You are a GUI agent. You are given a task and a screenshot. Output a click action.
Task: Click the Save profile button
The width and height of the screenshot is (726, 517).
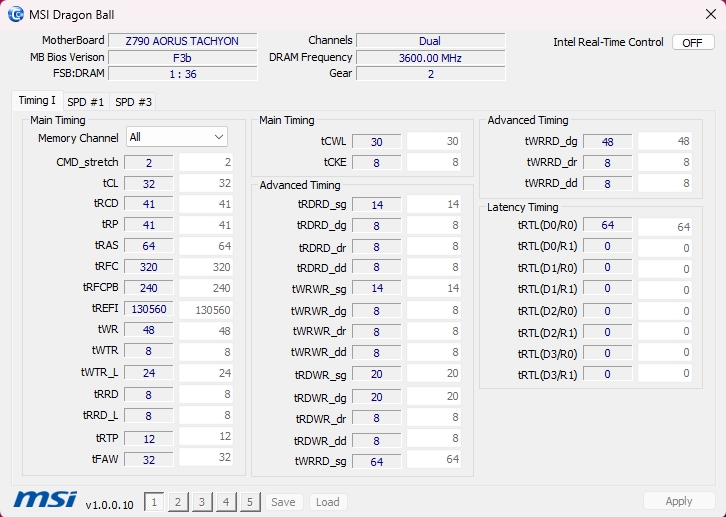[283, 502]
